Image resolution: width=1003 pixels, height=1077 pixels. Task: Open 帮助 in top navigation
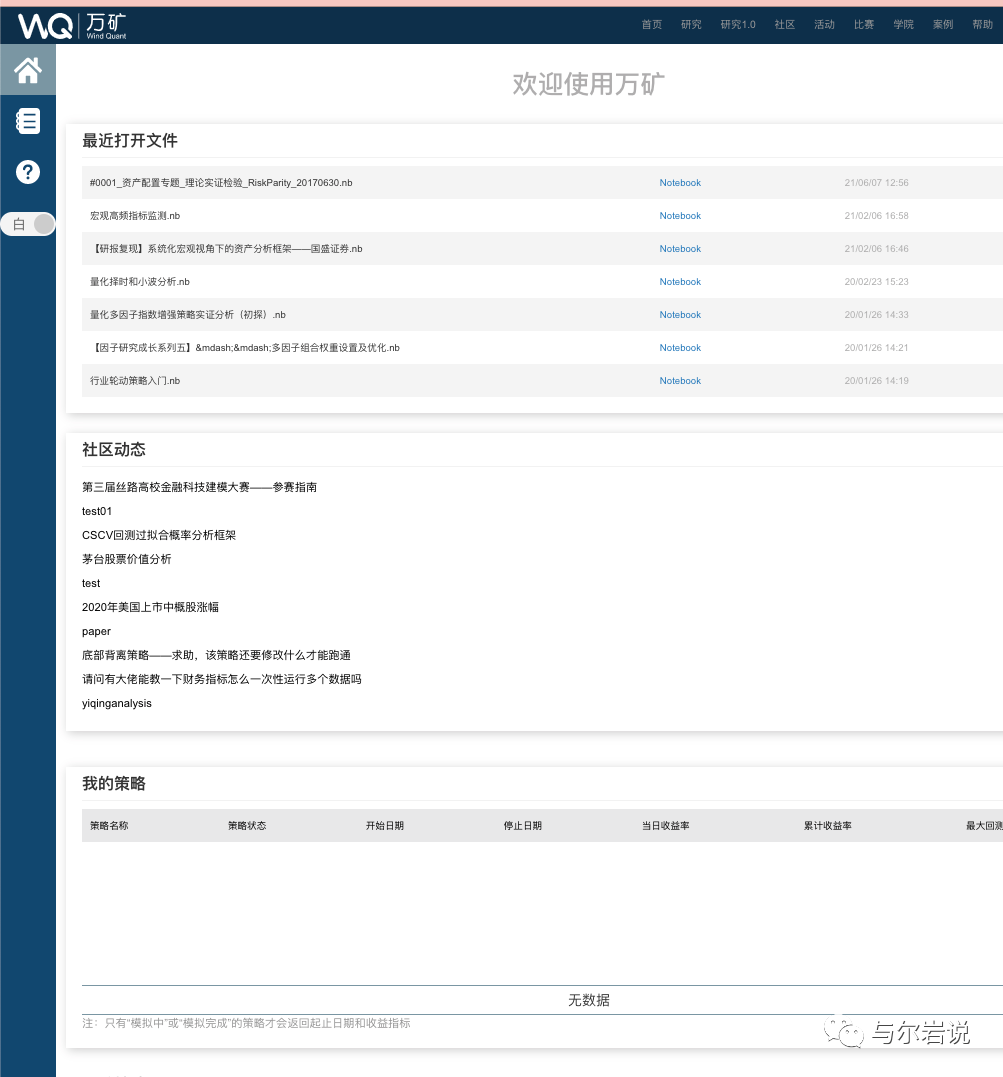[x=982, y=25]
